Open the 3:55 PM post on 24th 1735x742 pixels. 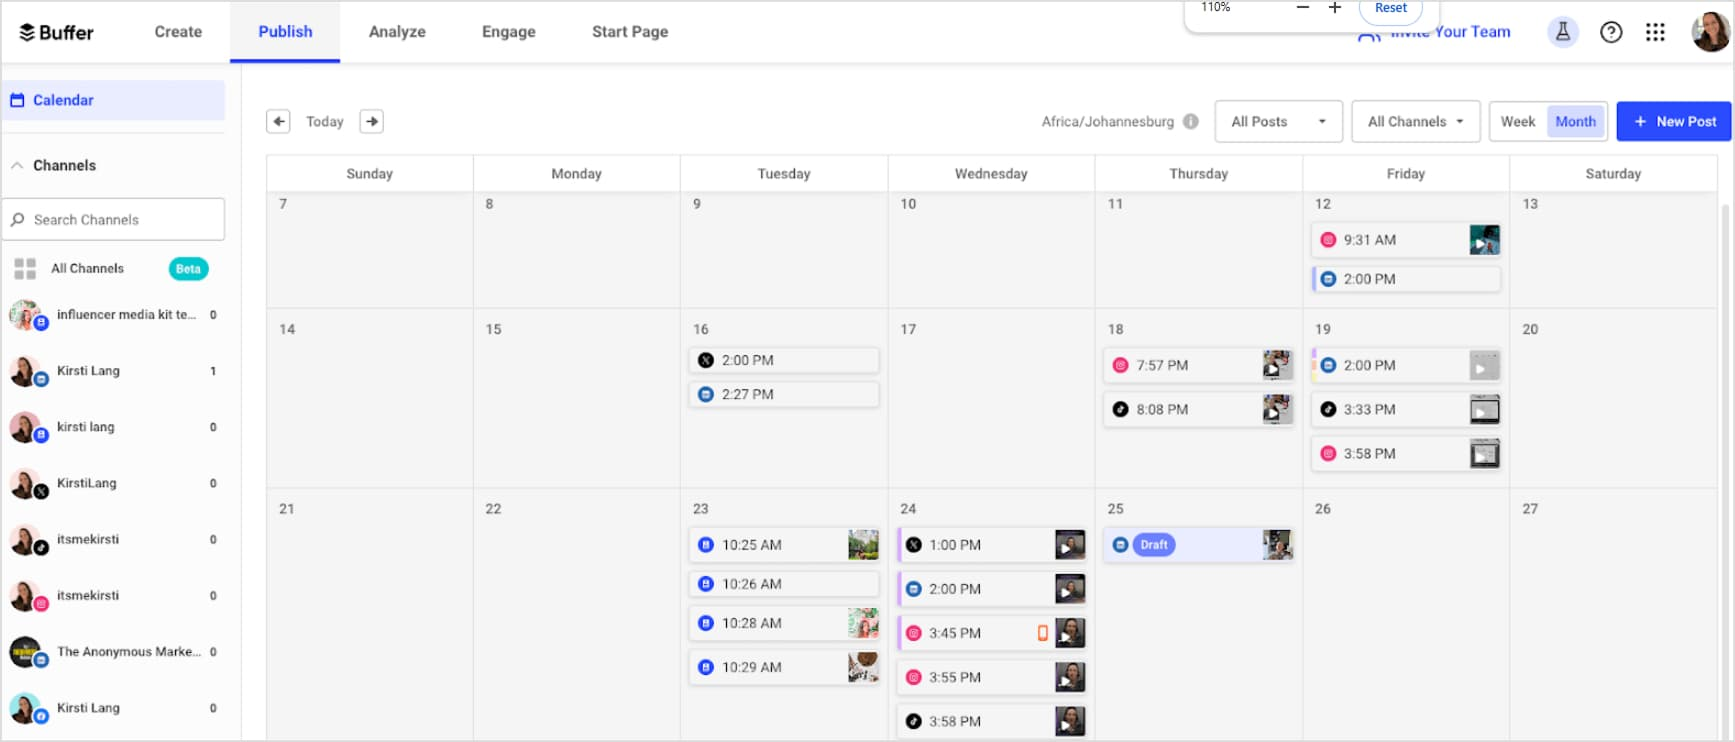[991, 677]
